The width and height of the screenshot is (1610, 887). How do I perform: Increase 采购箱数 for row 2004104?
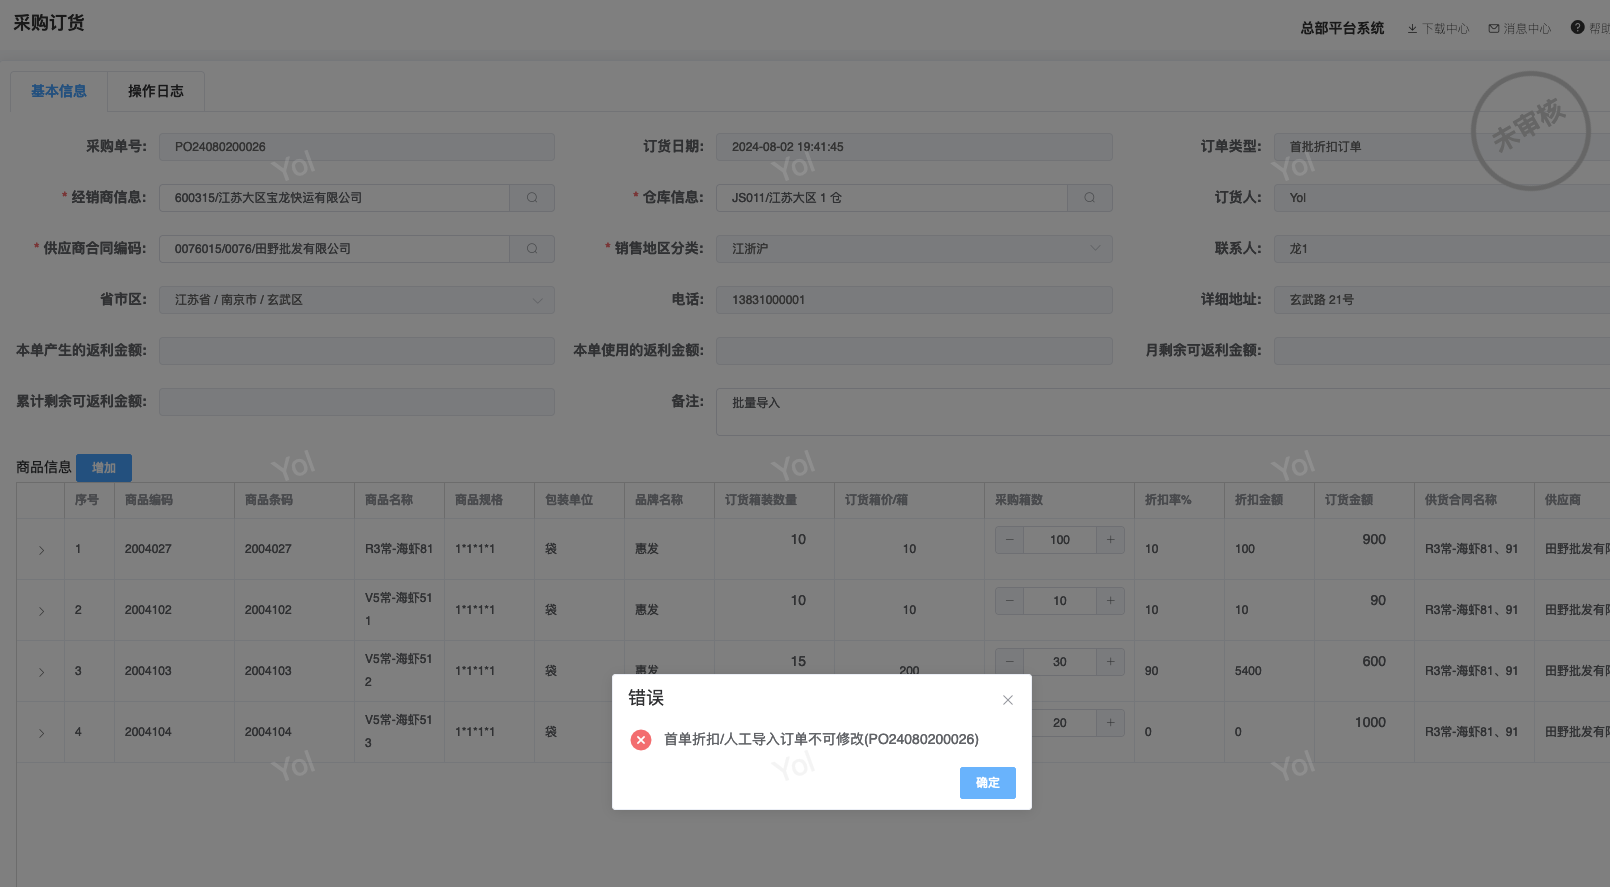(1110, 723)
